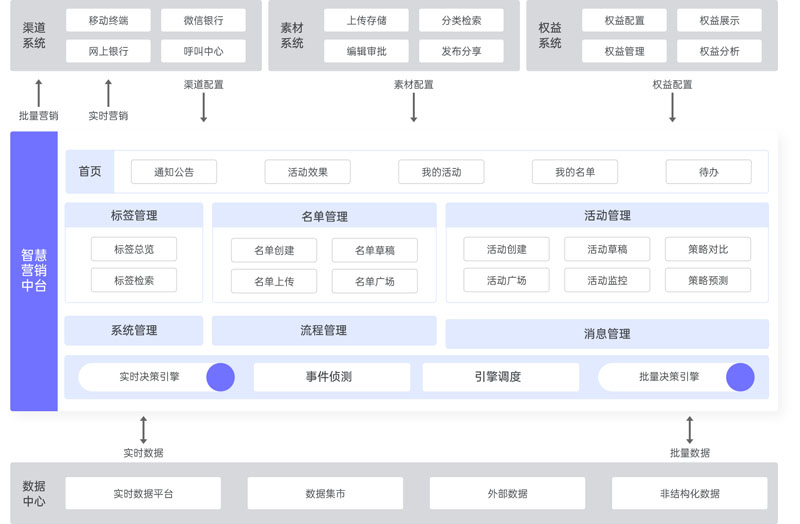Viewport: 800px width, 524px height.
Task: Select 非结构化数据 in 数据中心
Action: point(689,493)
